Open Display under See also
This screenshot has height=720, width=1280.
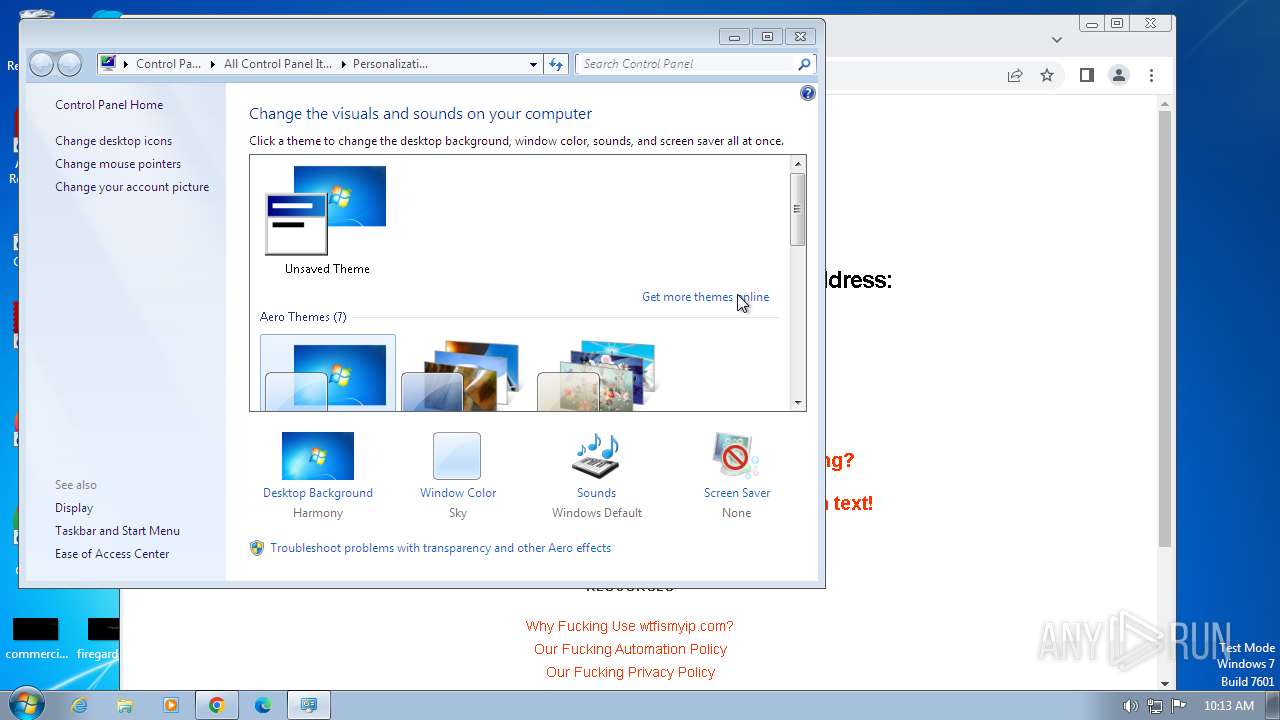[74, 508]
